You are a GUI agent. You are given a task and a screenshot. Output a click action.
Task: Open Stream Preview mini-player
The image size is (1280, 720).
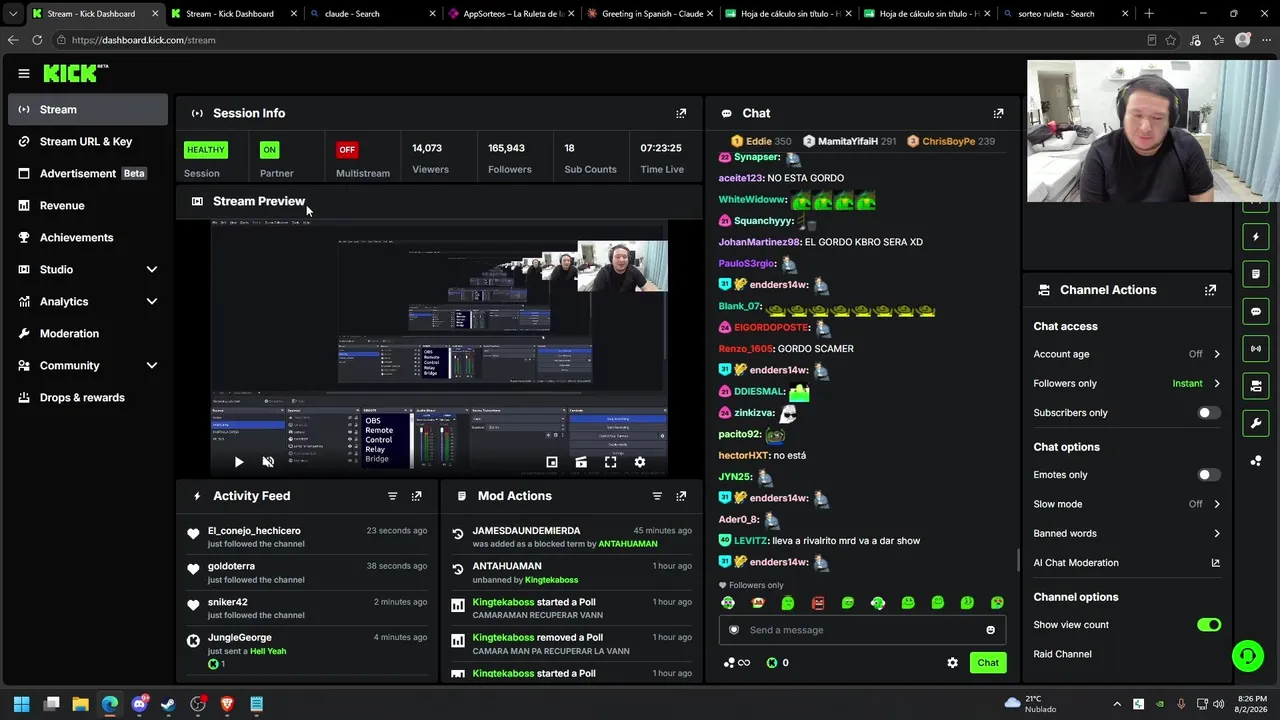point(551,462)
